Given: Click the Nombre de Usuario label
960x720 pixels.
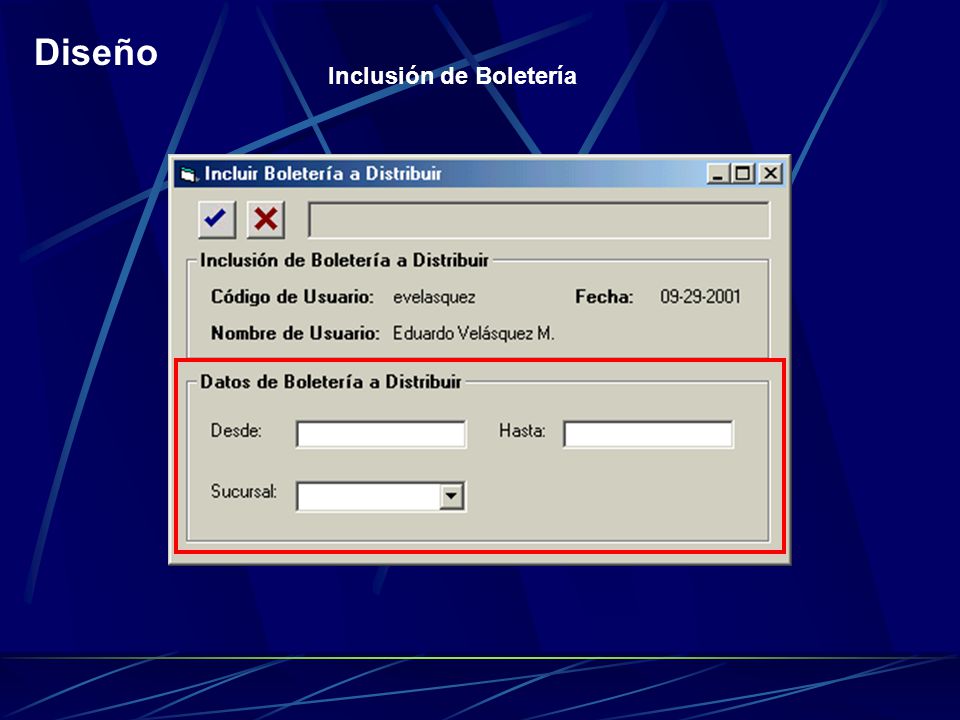Looking at the screenshot, I should (x=295, y=334).
